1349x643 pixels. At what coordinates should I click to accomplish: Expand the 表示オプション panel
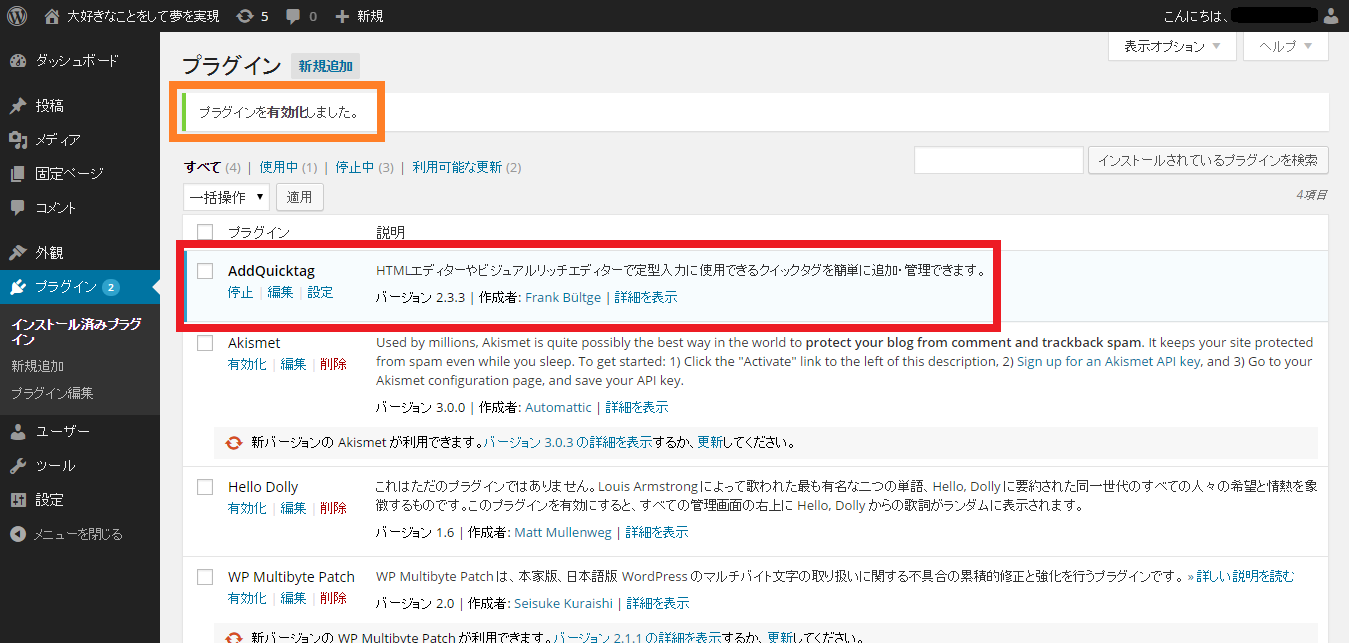[1172, 46]
